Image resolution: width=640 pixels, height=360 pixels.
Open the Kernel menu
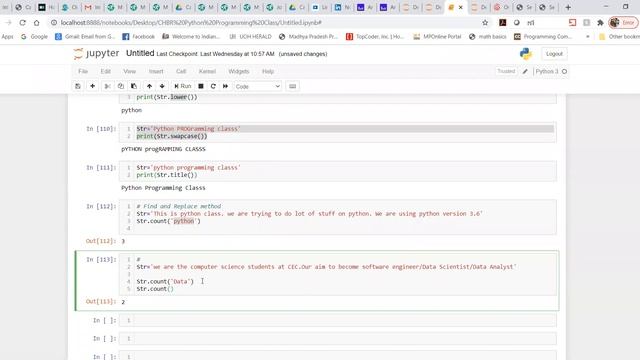(x=207, y=71)
